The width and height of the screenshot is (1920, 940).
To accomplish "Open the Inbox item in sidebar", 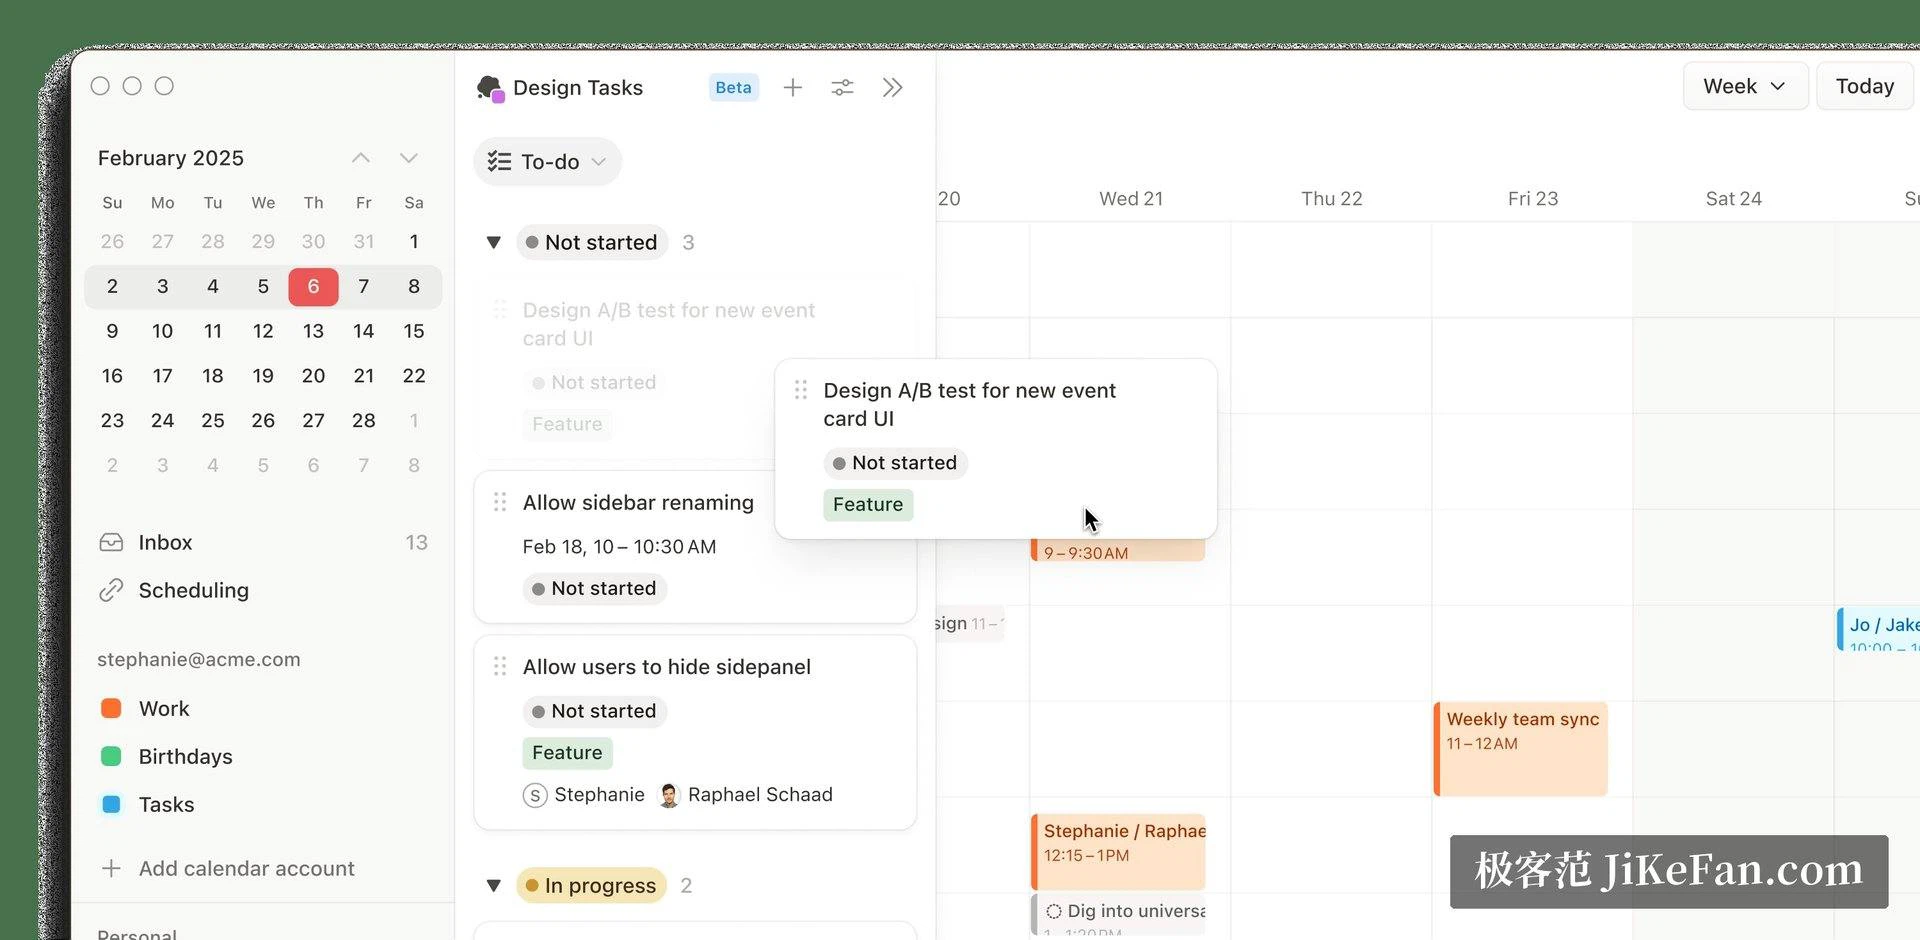I will click(263, 542).
